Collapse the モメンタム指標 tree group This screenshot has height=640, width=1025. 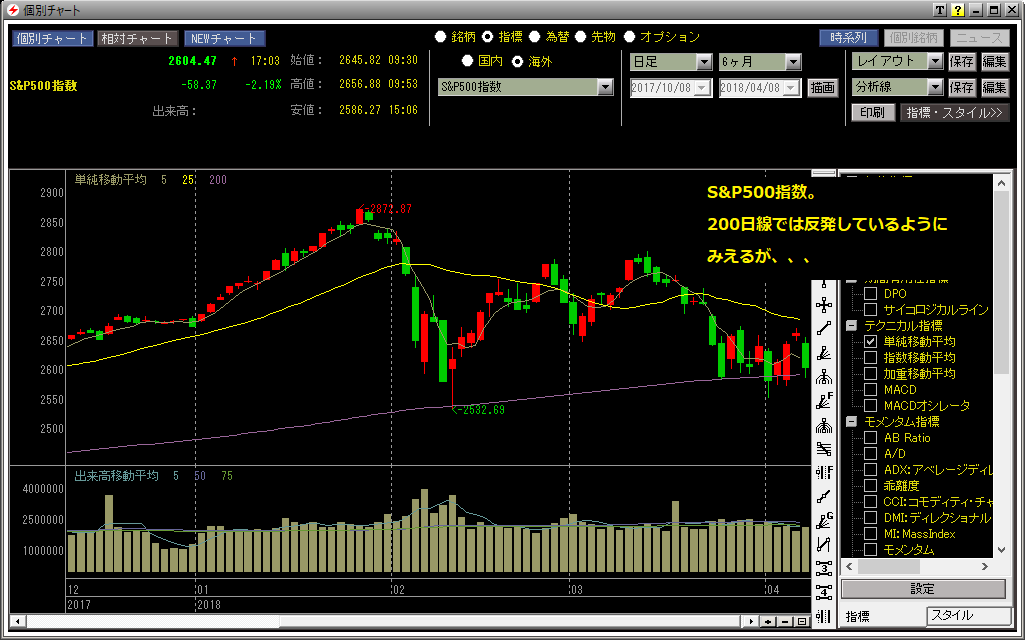[851, 422]
